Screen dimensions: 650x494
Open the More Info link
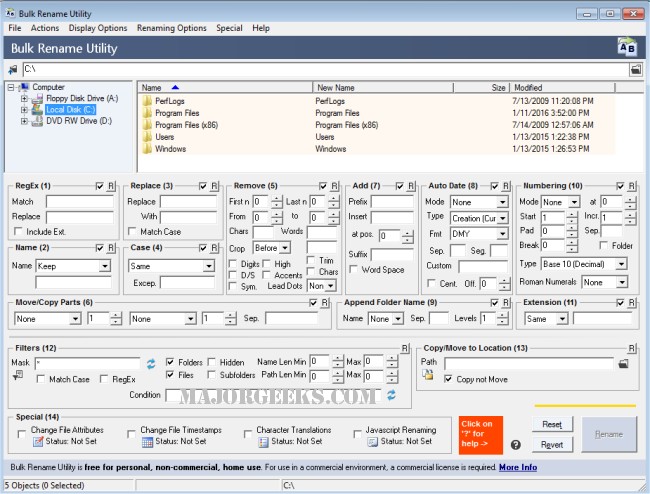(x=517, y=467)
